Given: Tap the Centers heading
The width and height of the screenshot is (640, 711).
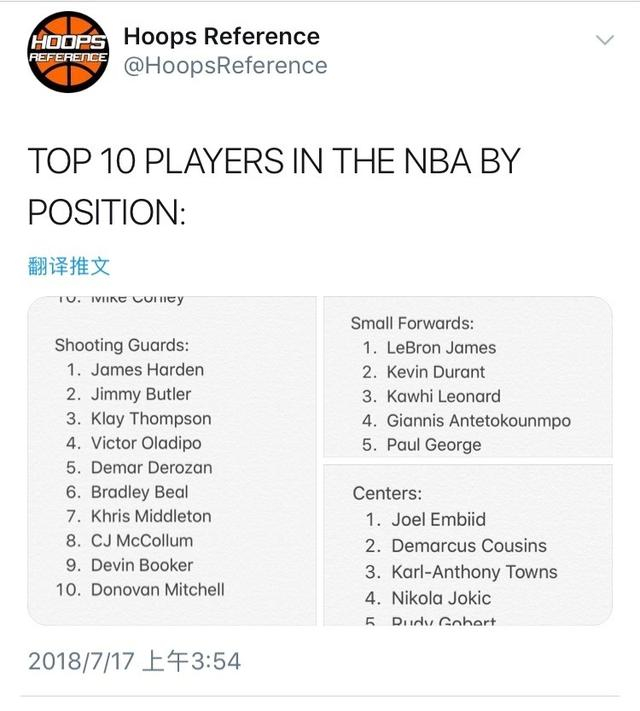Looking at the screenshot, I should click(387, 494).
